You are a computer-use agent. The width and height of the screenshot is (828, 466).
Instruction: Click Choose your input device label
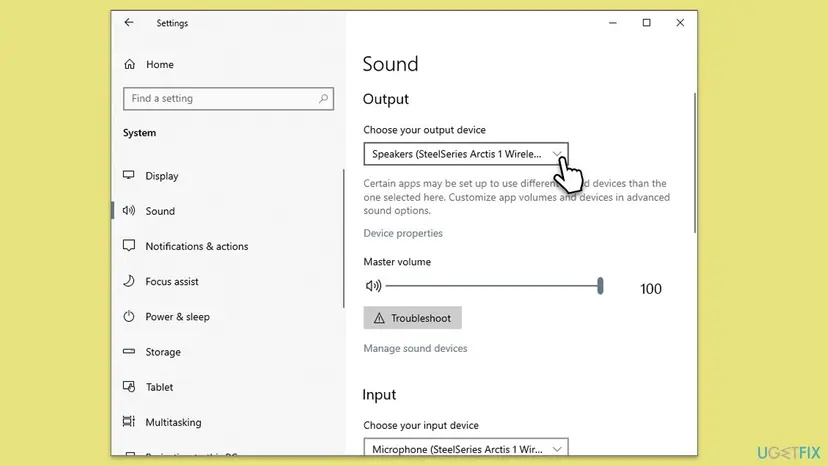[421, 425]
